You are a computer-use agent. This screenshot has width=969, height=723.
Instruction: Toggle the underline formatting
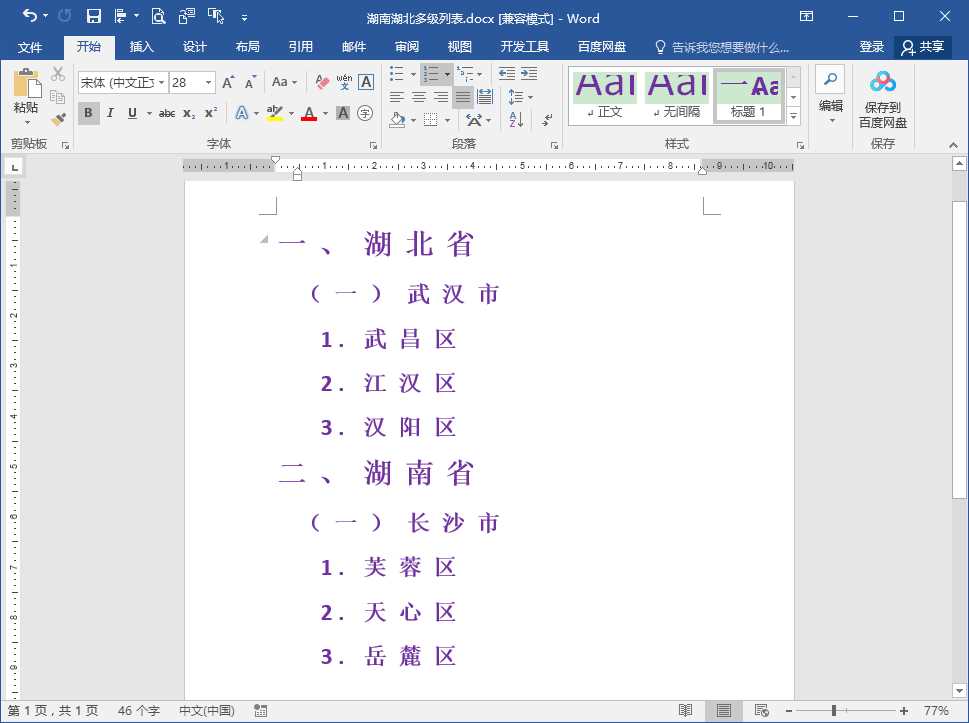pyautogui.click(x=130, y=112)
